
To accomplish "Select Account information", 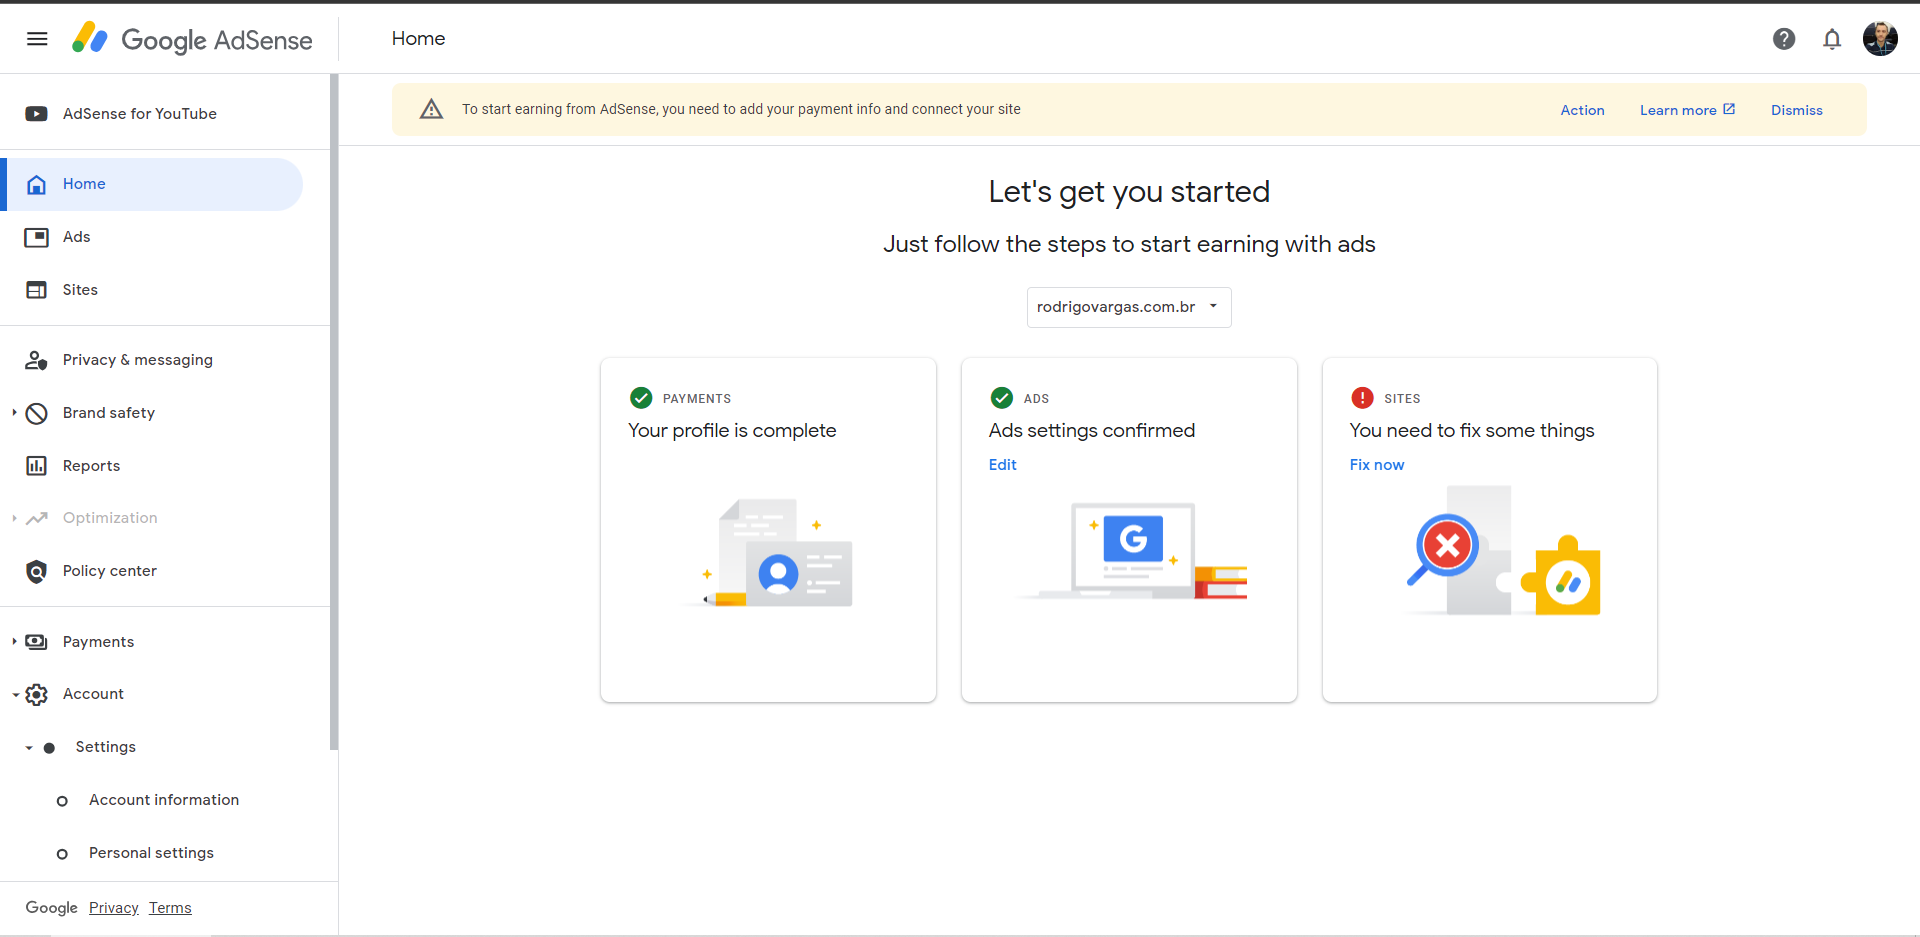I will 165,800.
